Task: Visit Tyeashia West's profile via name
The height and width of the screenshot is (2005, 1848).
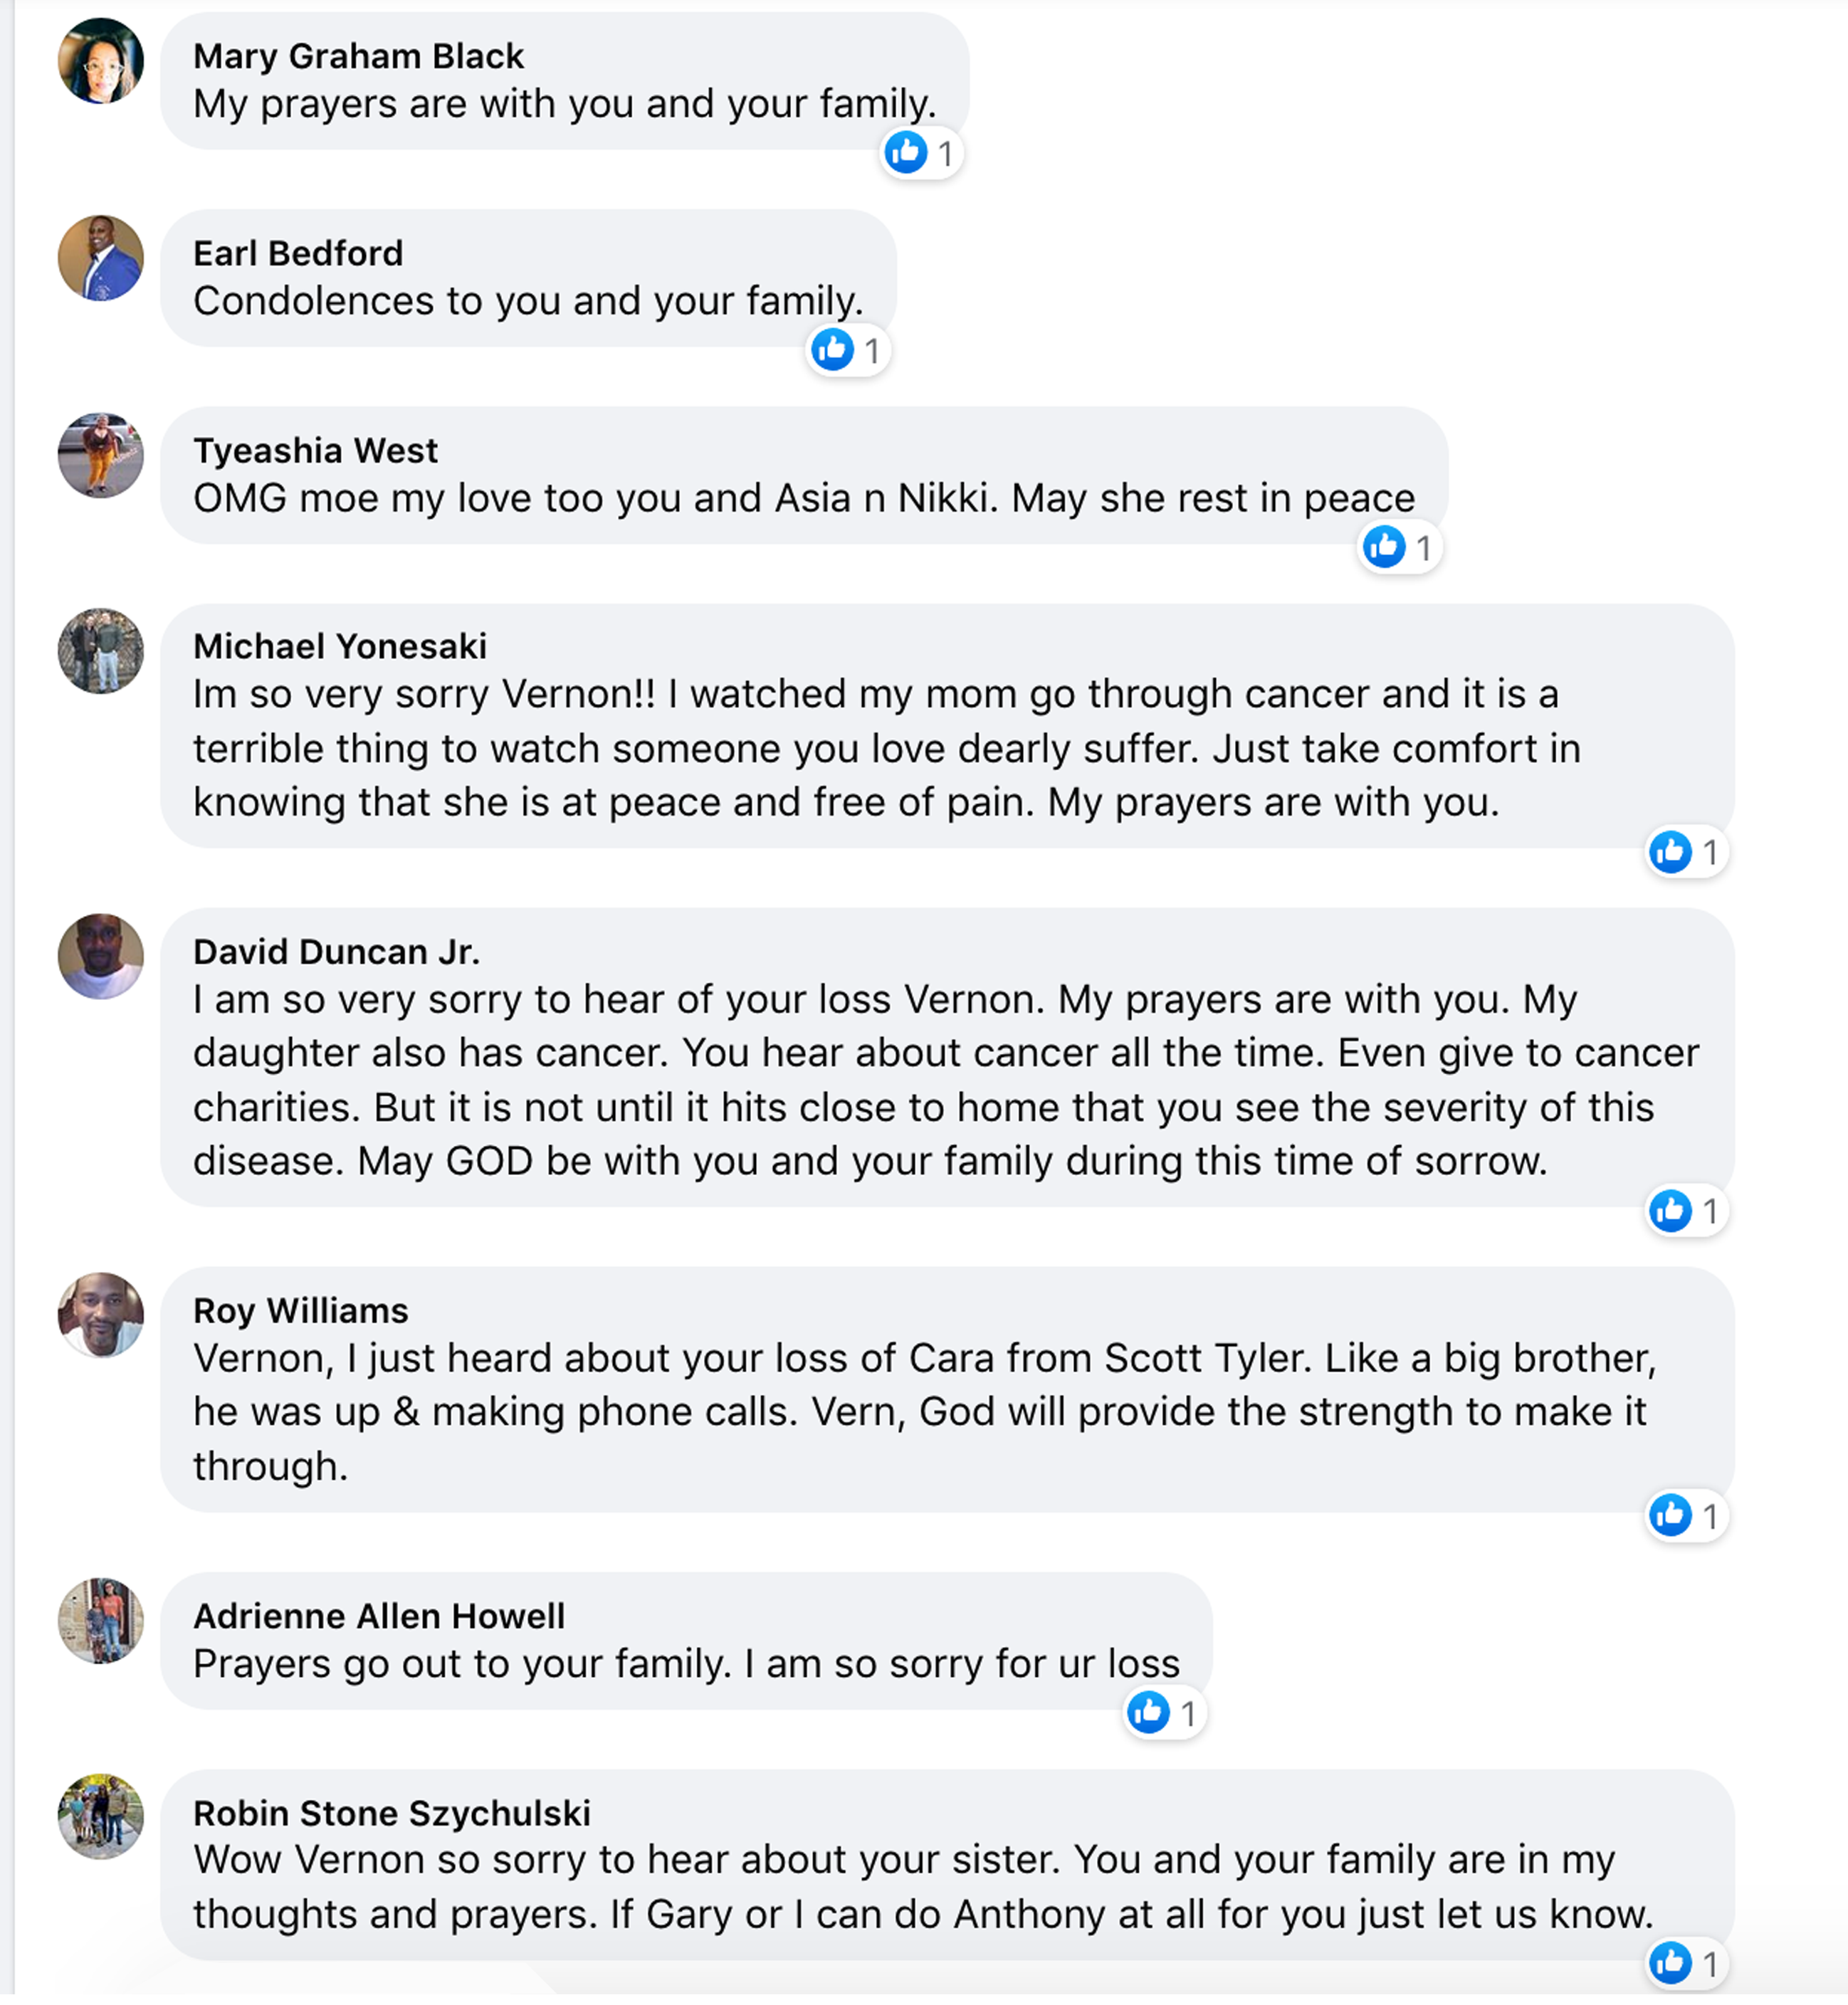Action: [315, 450]
